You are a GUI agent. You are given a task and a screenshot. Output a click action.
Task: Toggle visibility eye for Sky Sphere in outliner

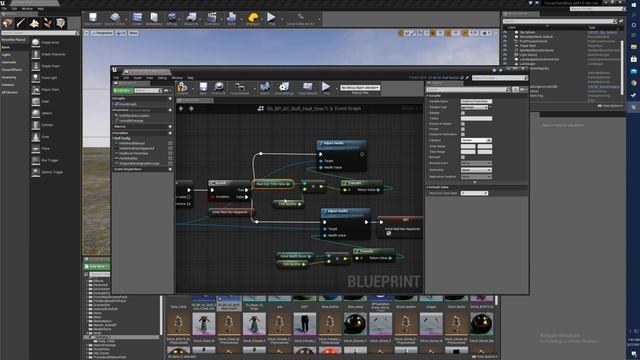[x=505, y=32]
